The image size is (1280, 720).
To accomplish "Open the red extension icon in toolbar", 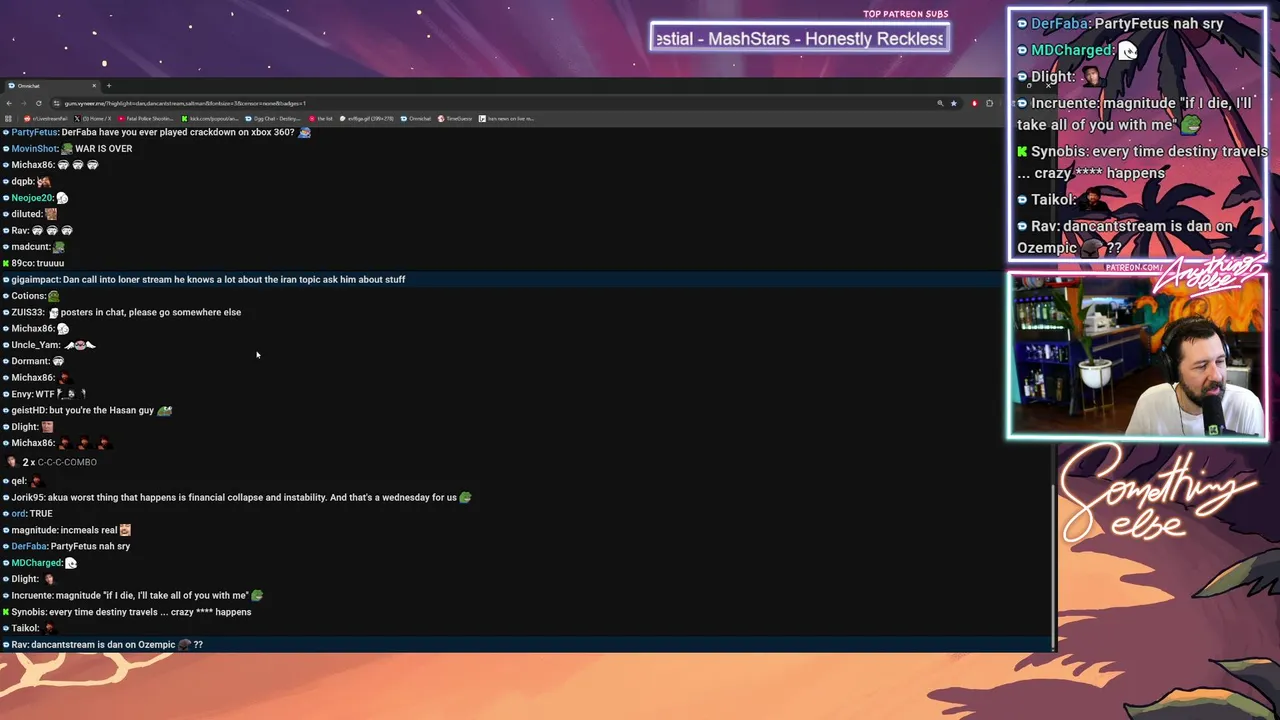I will click(x=975, y=103).
